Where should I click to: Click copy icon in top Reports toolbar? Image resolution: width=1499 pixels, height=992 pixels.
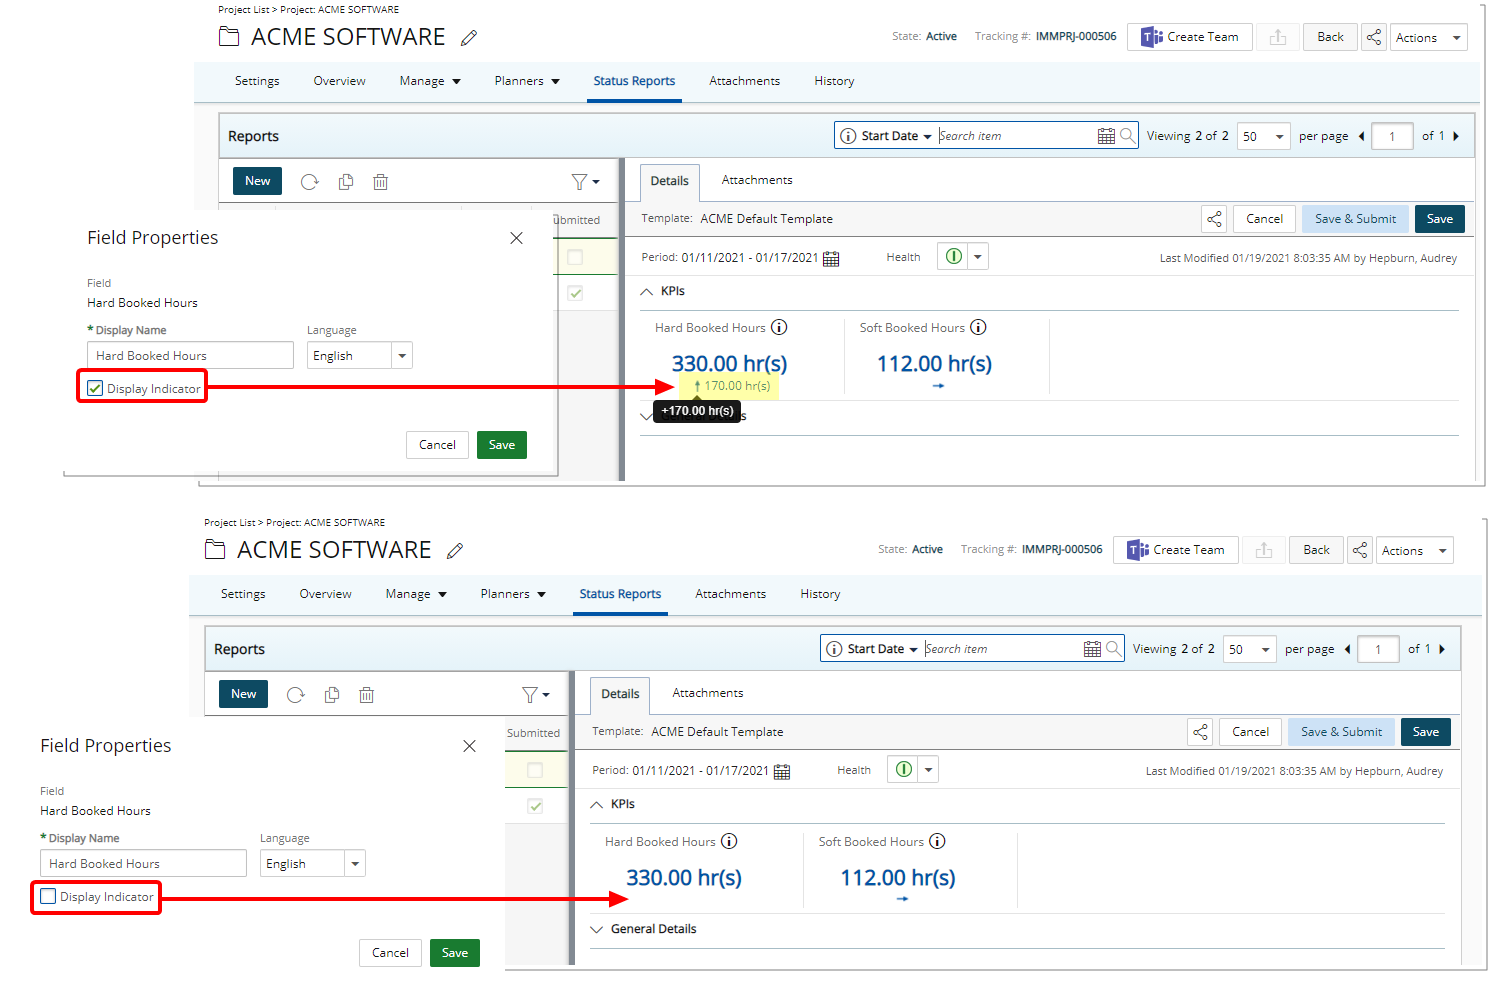coord(346,181)
